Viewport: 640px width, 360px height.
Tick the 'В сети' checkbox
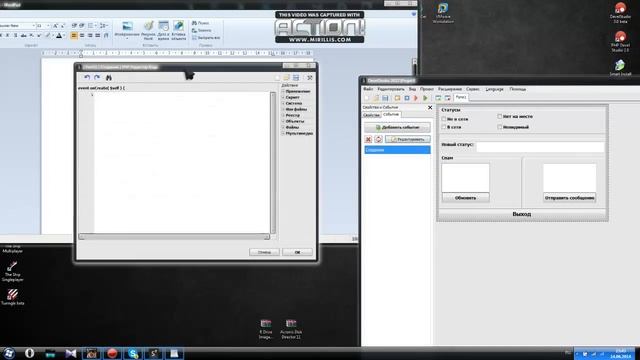(444, 127)
